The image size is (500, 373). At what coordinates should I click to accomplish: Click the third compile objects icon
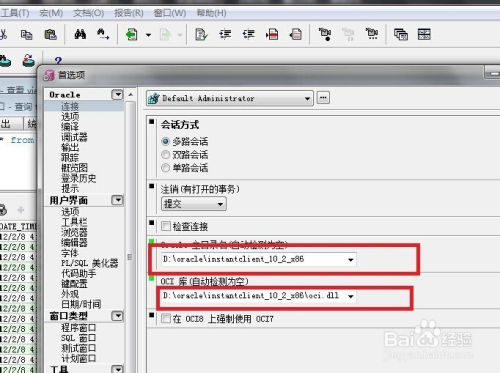(x=372, y=34)
